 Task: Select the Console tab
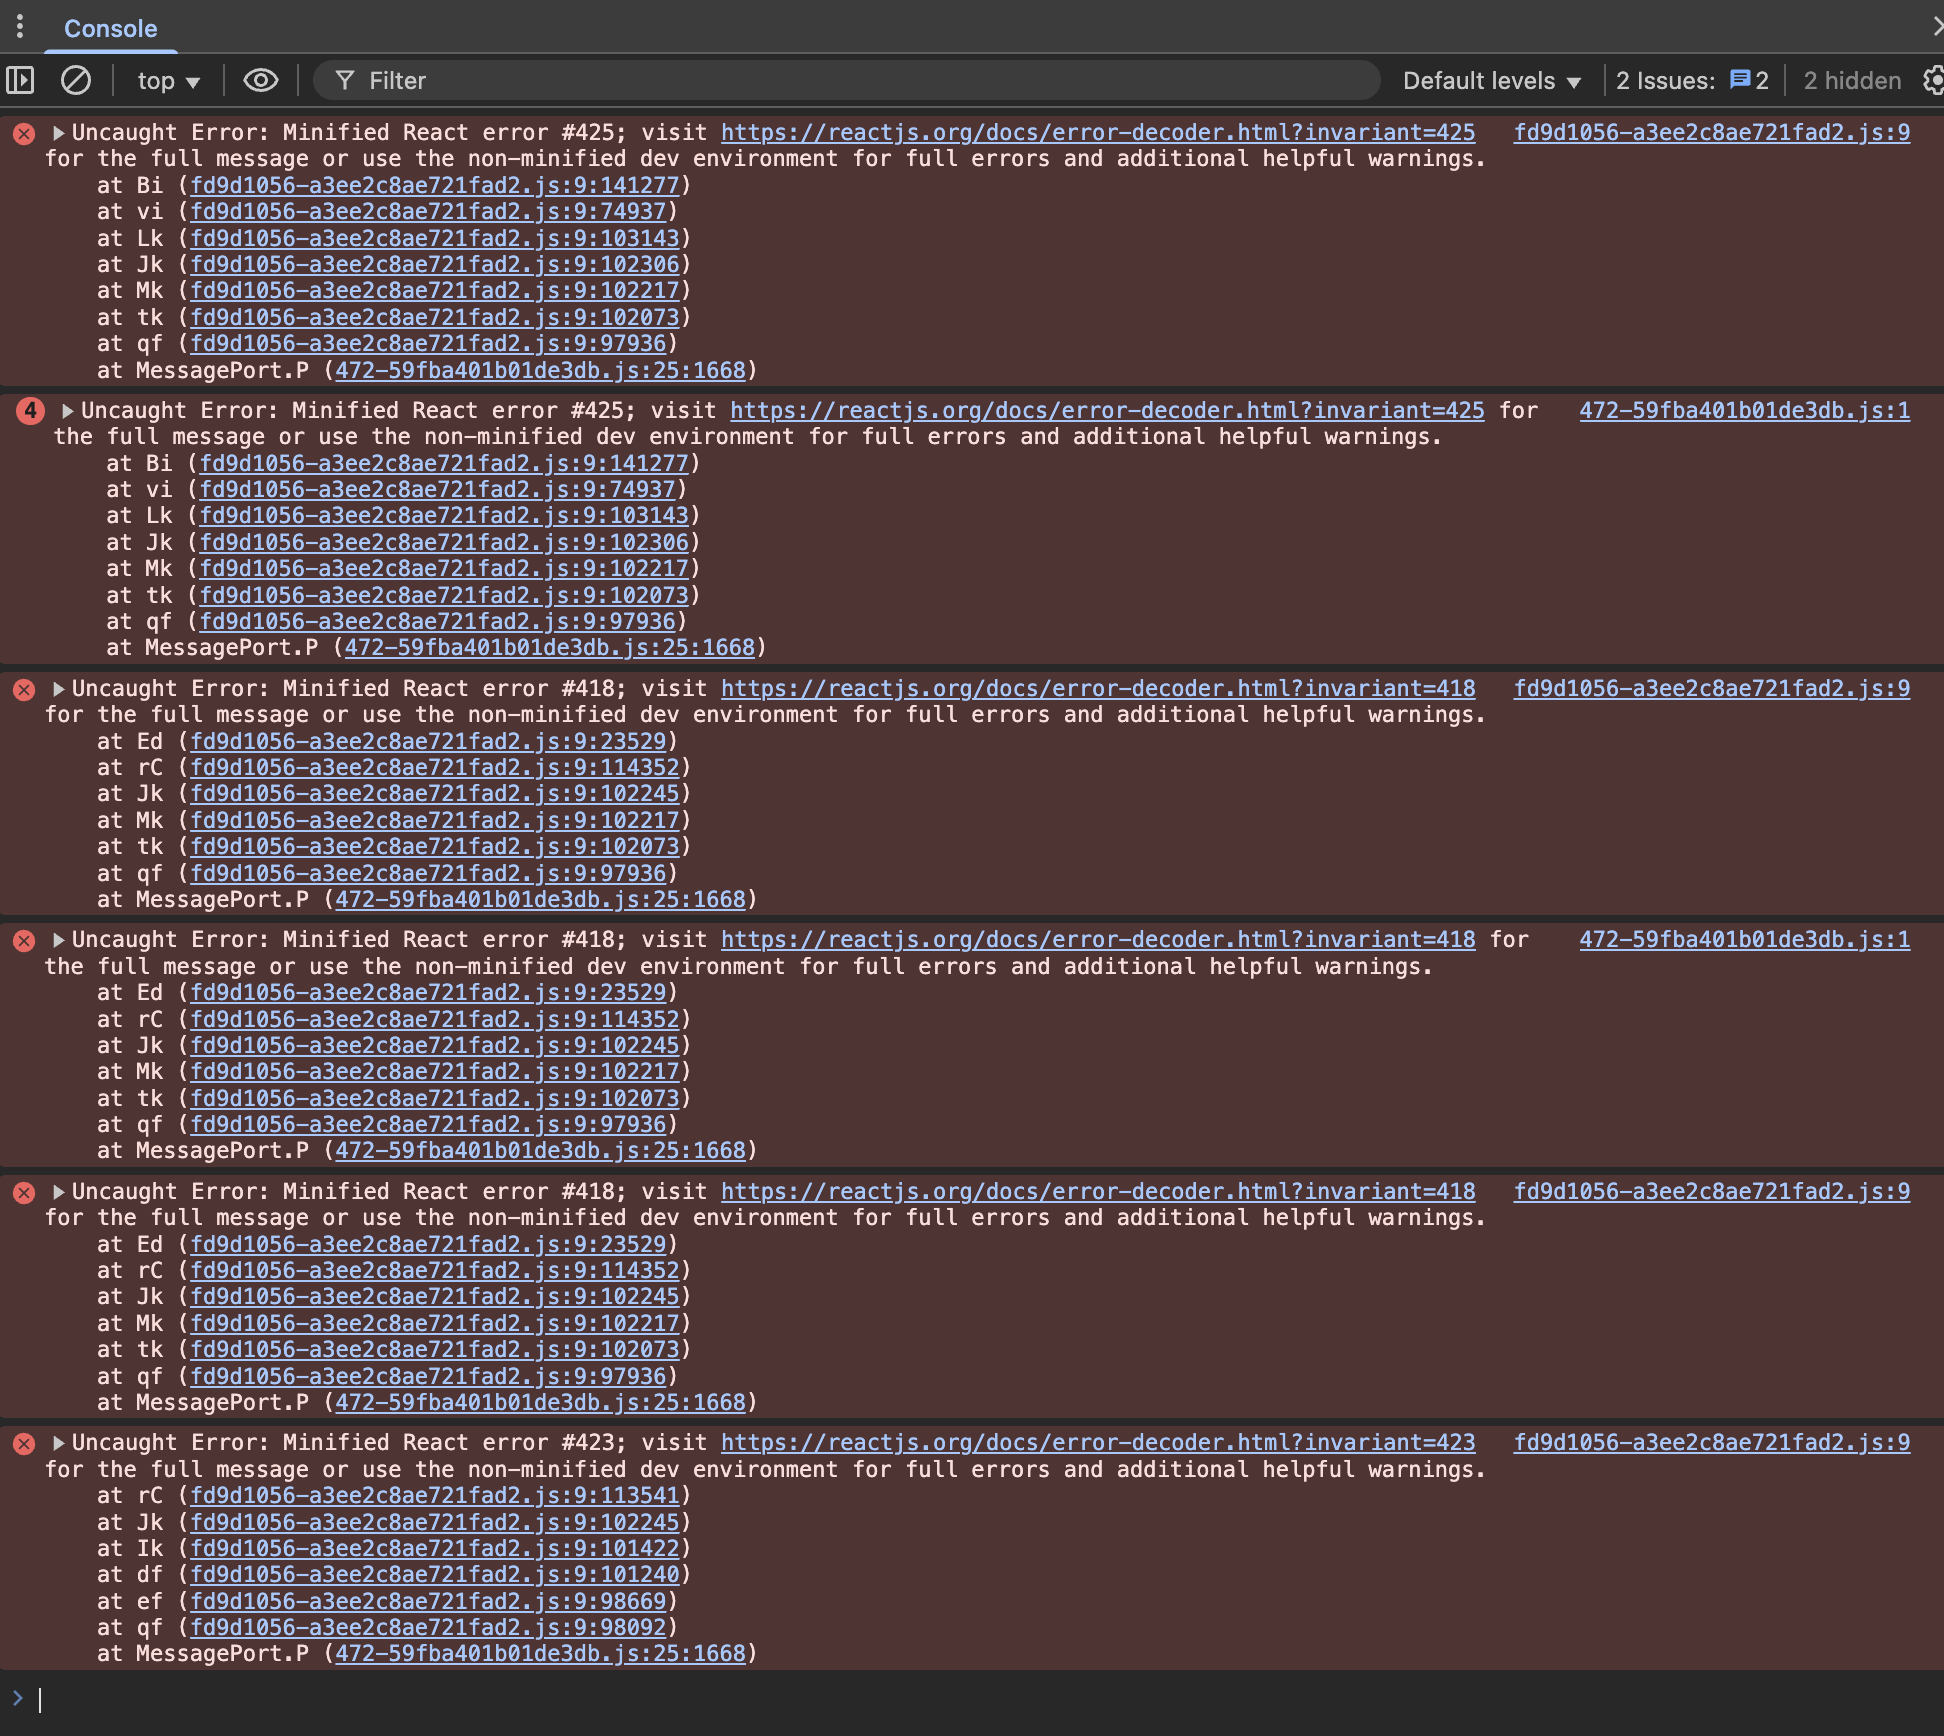pyautogui.click(x=110, y=28)
